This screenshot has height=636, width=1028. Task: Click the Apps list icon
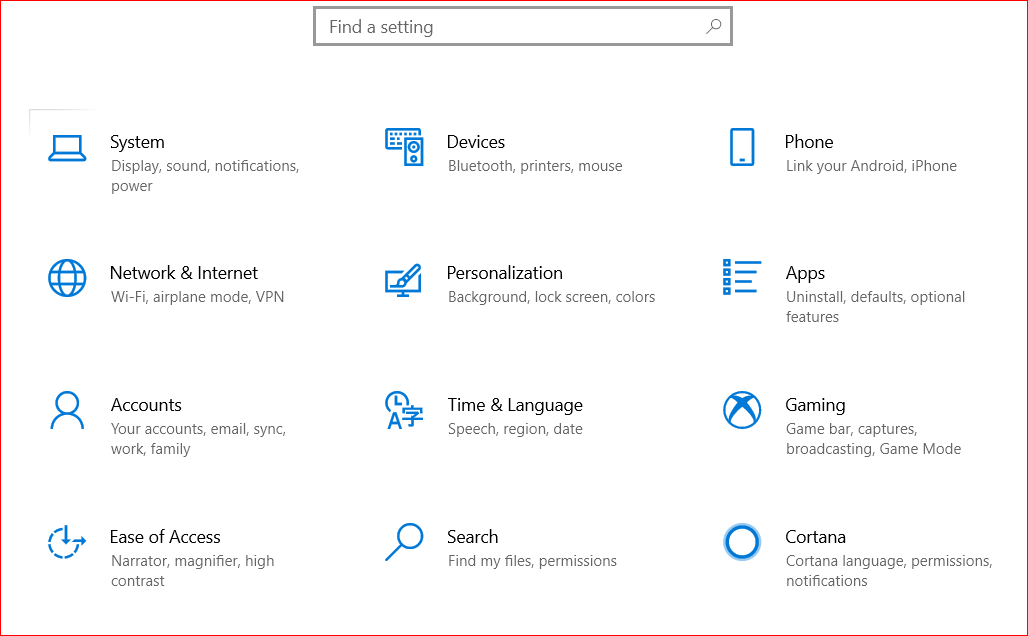[x=742, y=277]
